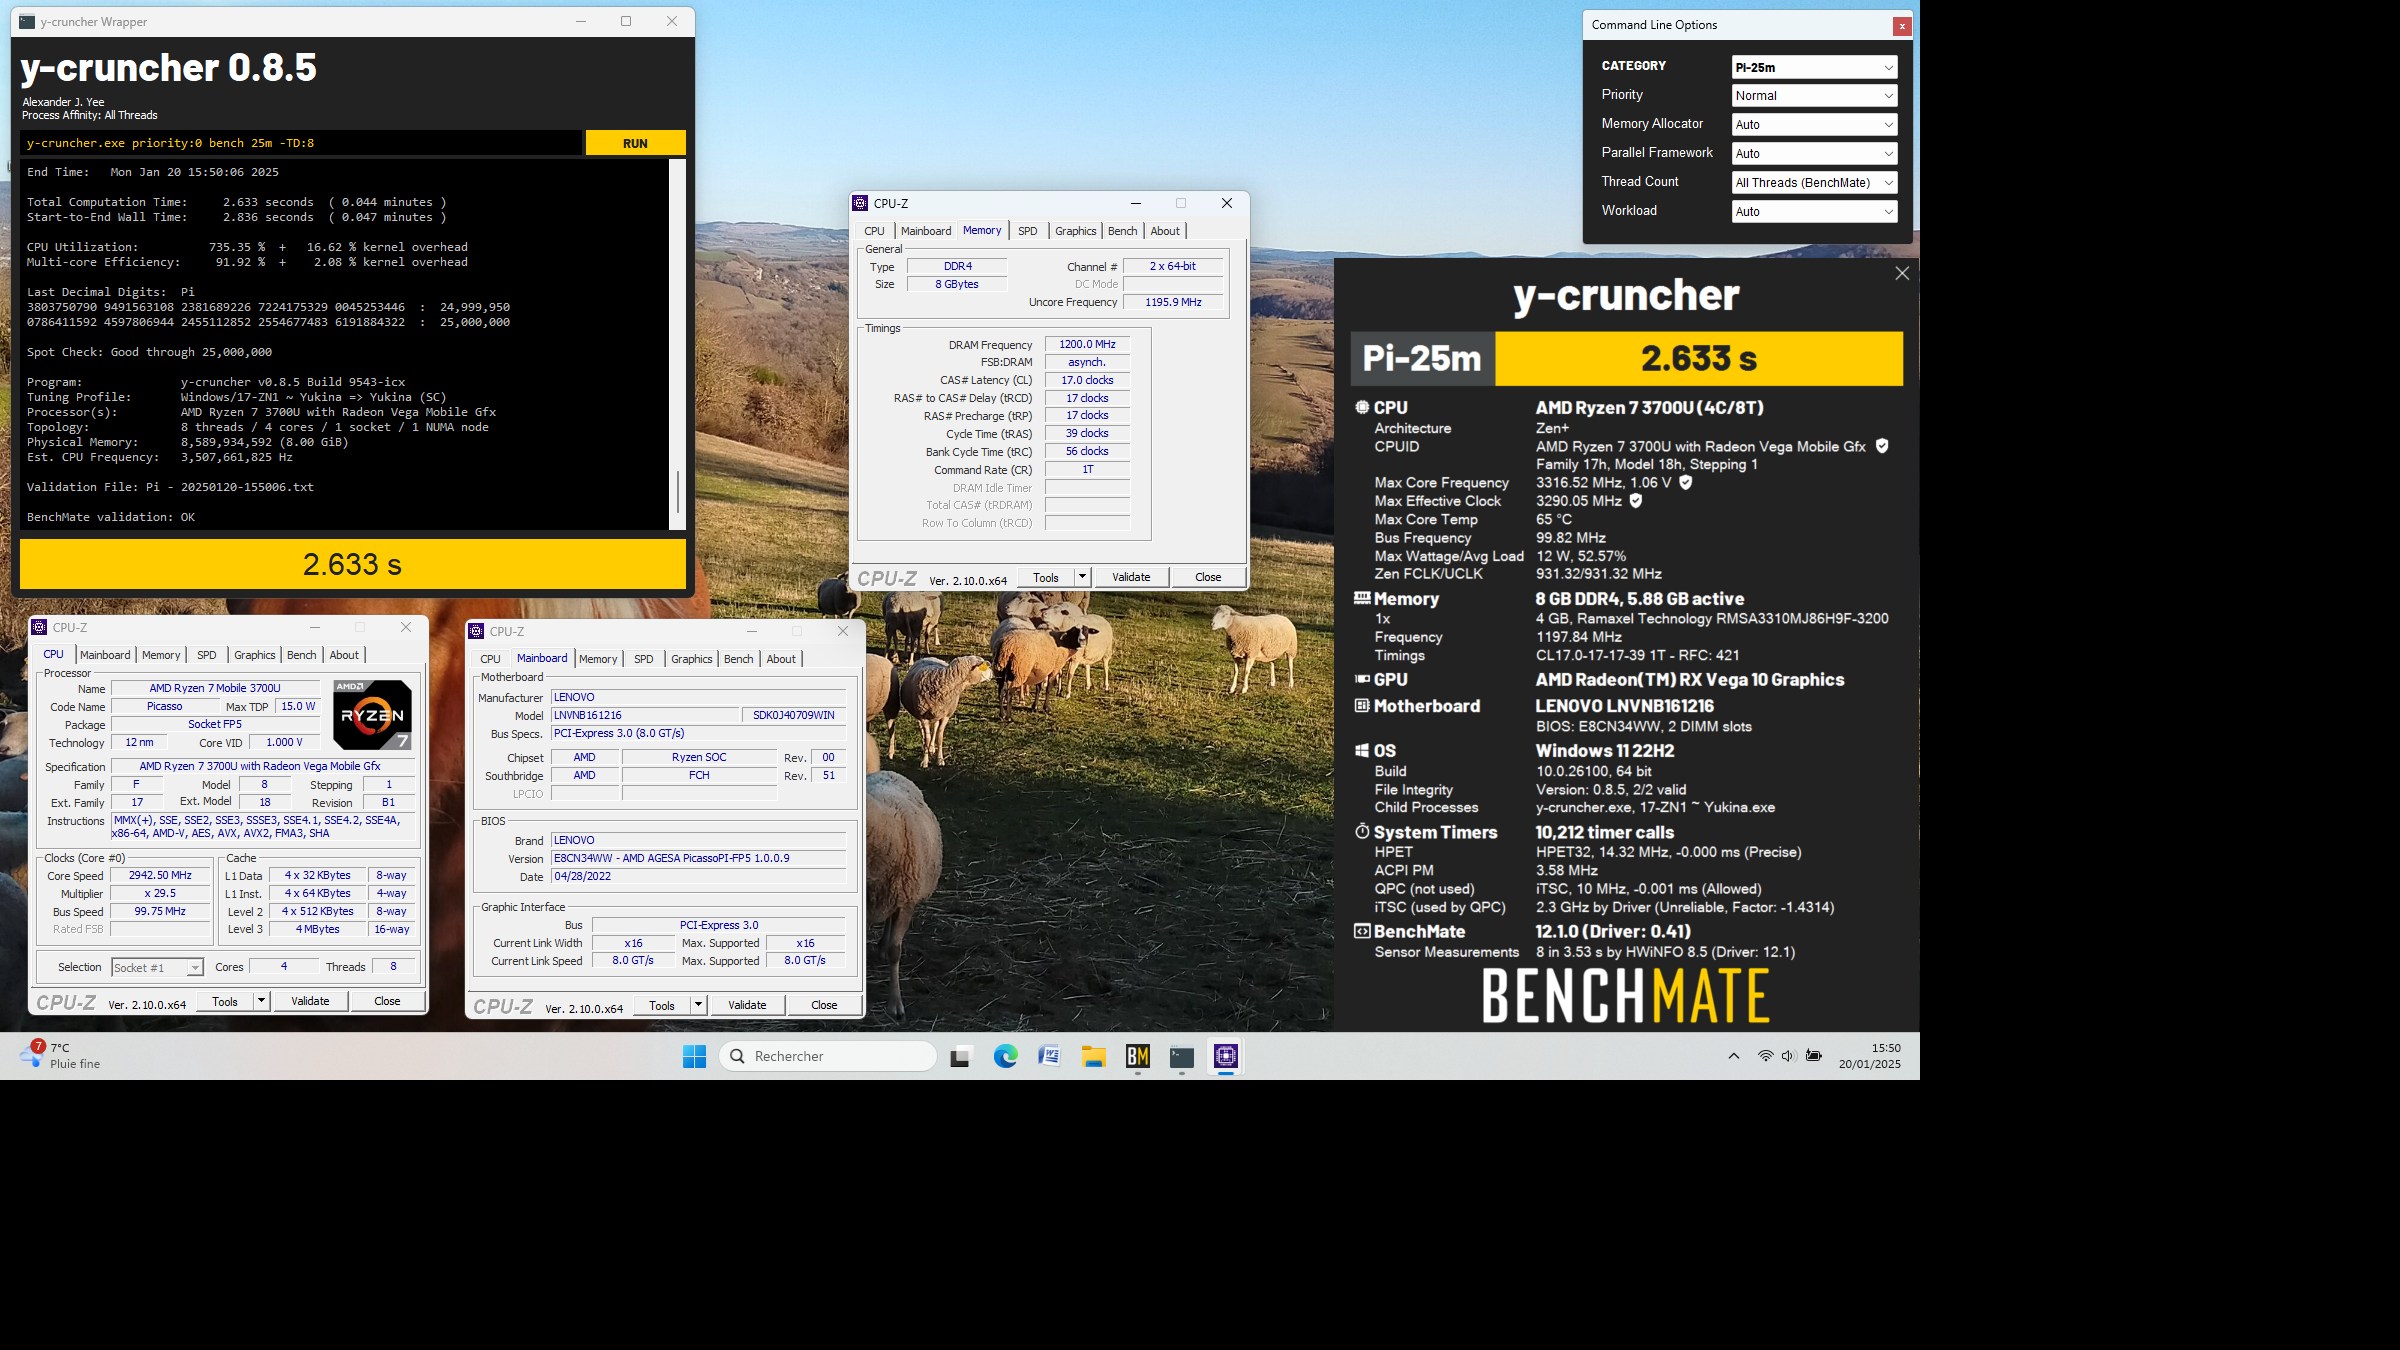Open Task View from the taskbar

[x=961, y=1056]
